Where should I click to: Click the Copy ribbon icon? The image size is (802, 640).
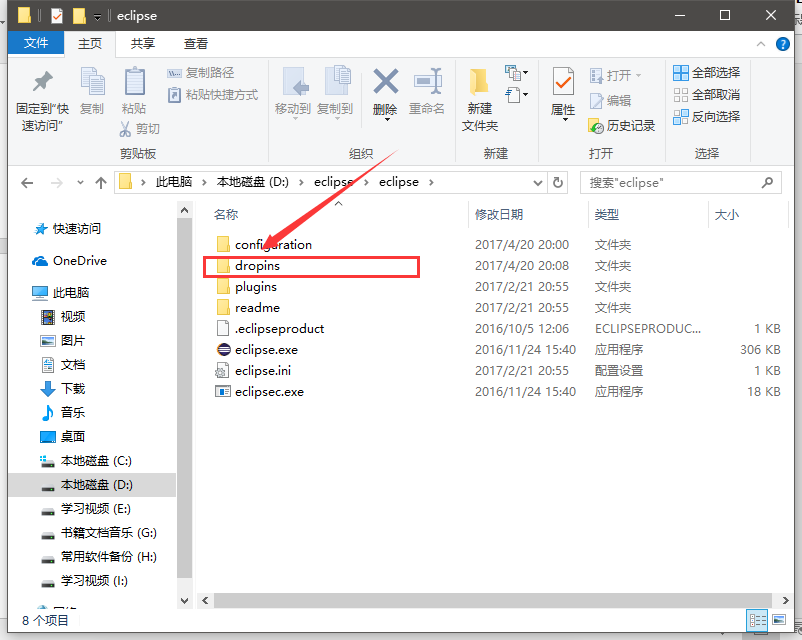point(92,82)
